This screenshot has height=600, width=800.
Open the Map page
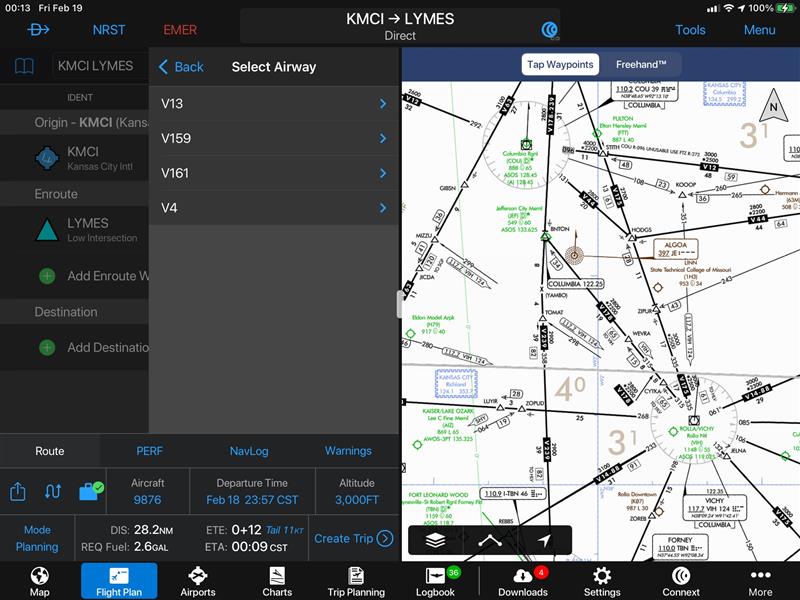(x=39, y=582)
